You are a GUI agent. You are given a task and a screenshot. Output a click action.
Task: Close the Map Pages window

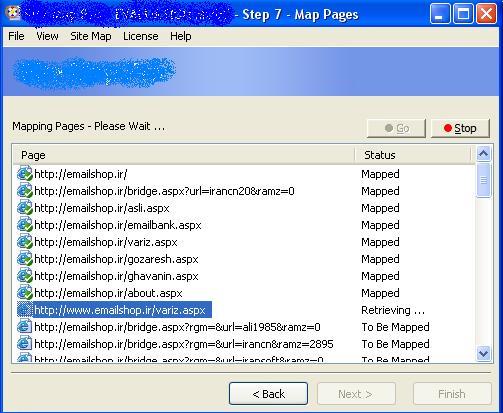(x=486, y=14)
